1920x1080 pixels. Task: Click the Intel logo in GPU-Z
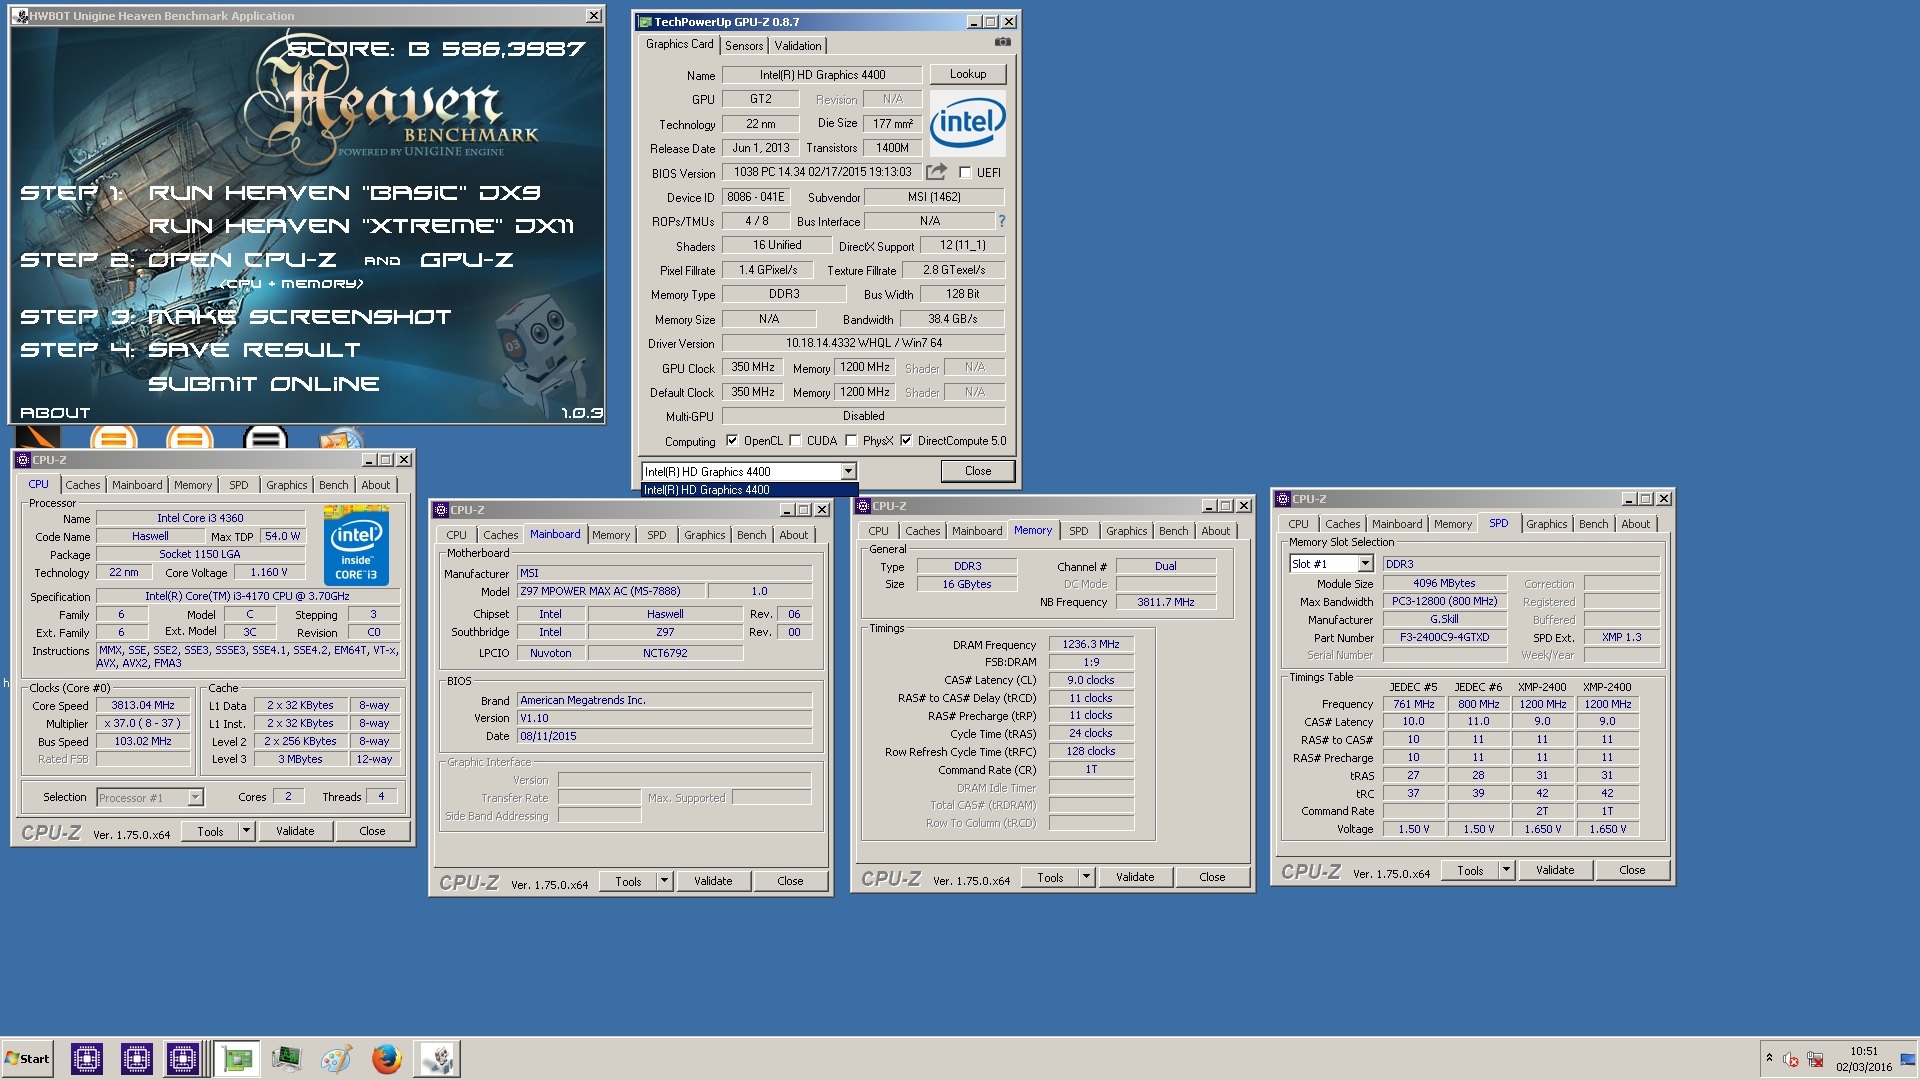967,123
